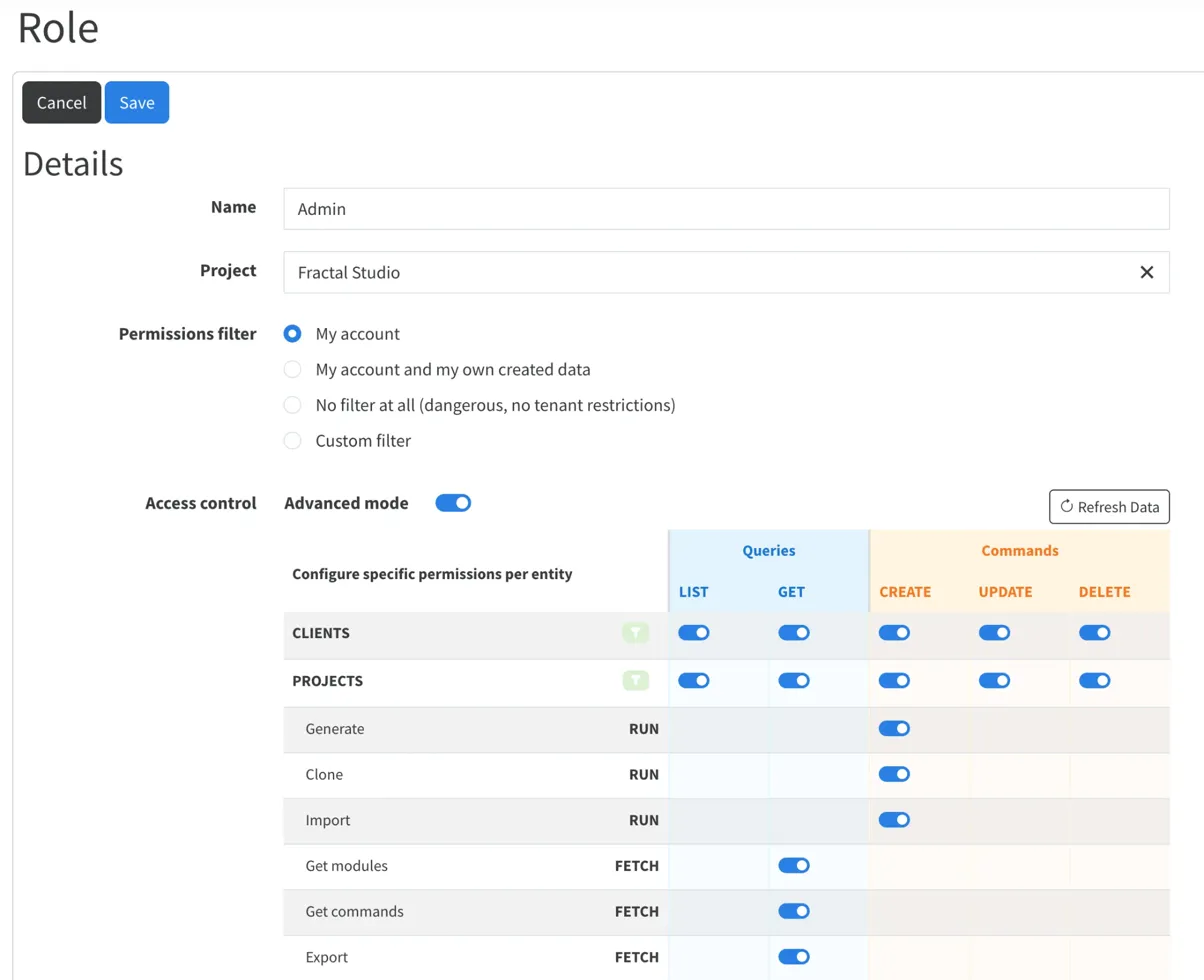Click the Refresh Data button
The image size is (1204, 980).
click(1109, 507)
